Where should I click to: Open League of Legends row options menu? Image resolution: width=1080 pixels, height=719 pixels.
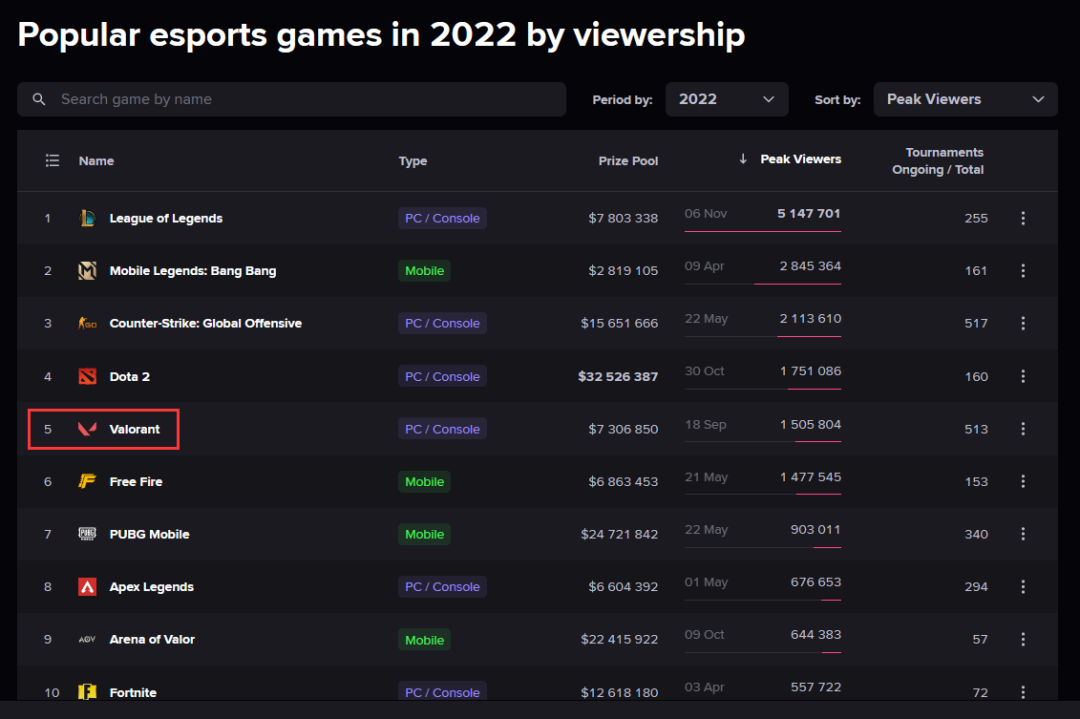1023,218
